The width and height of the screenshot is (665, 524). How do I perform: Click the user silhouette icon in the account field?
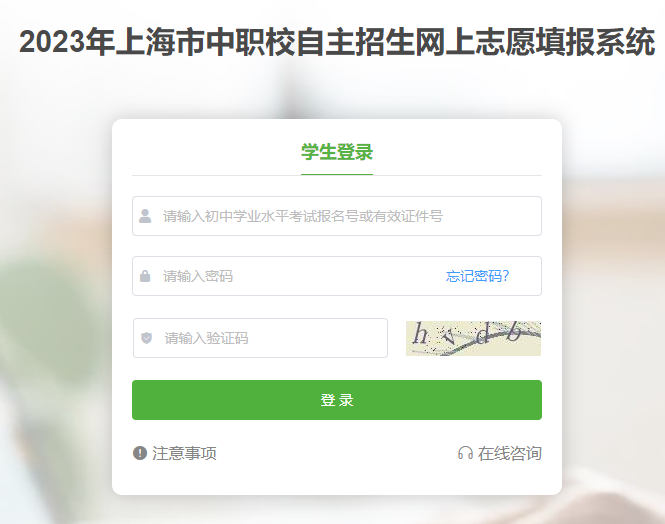tap(145, 216)
